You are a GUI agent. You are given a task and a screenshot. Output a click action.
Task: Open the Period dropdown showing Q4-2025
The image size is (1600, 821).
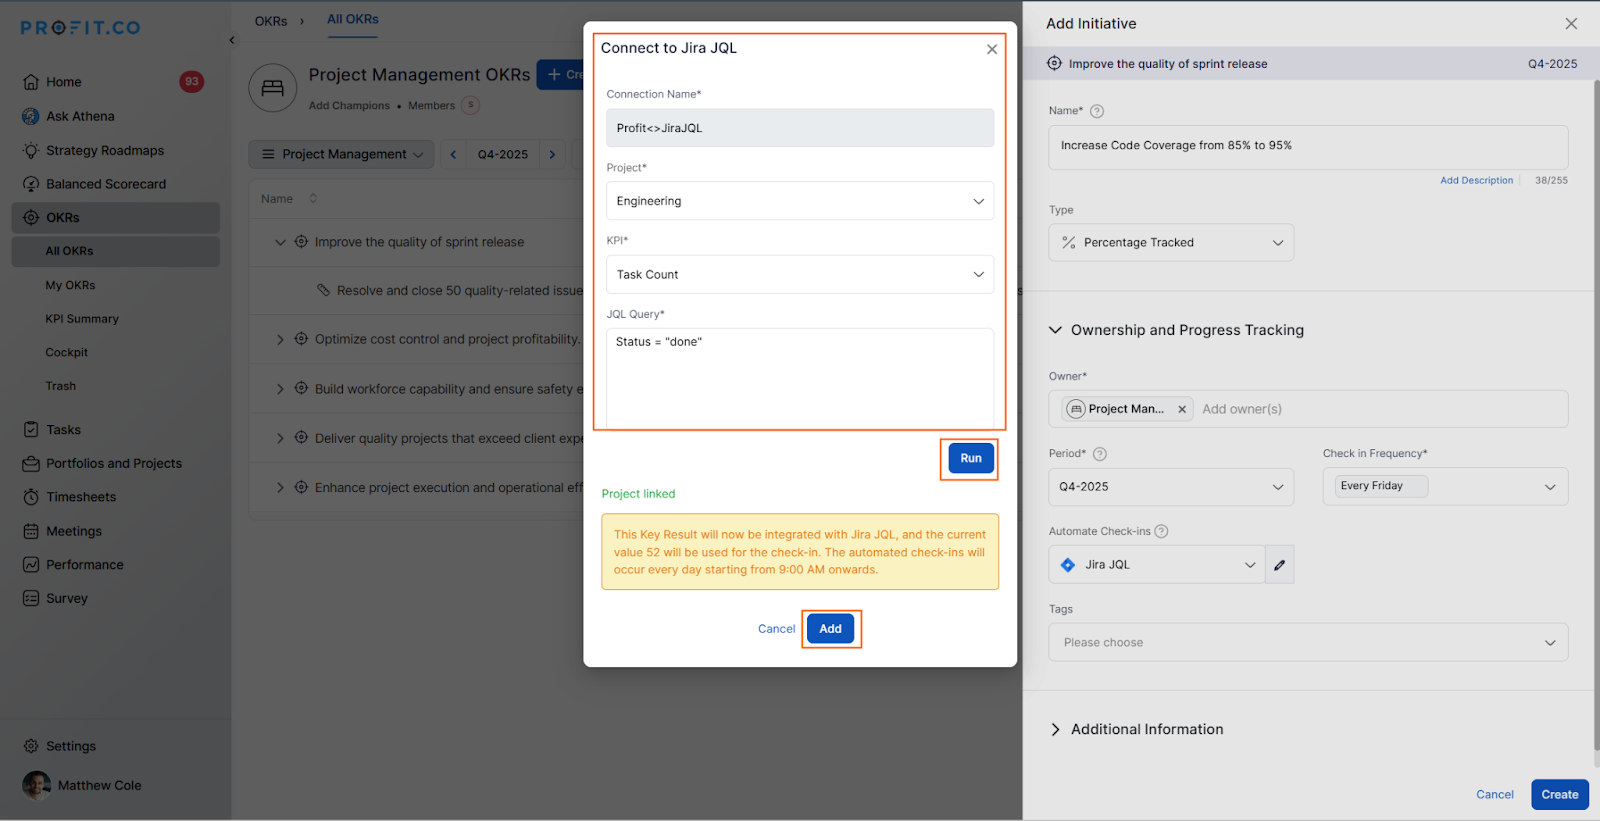click(x=1171, y=487)
